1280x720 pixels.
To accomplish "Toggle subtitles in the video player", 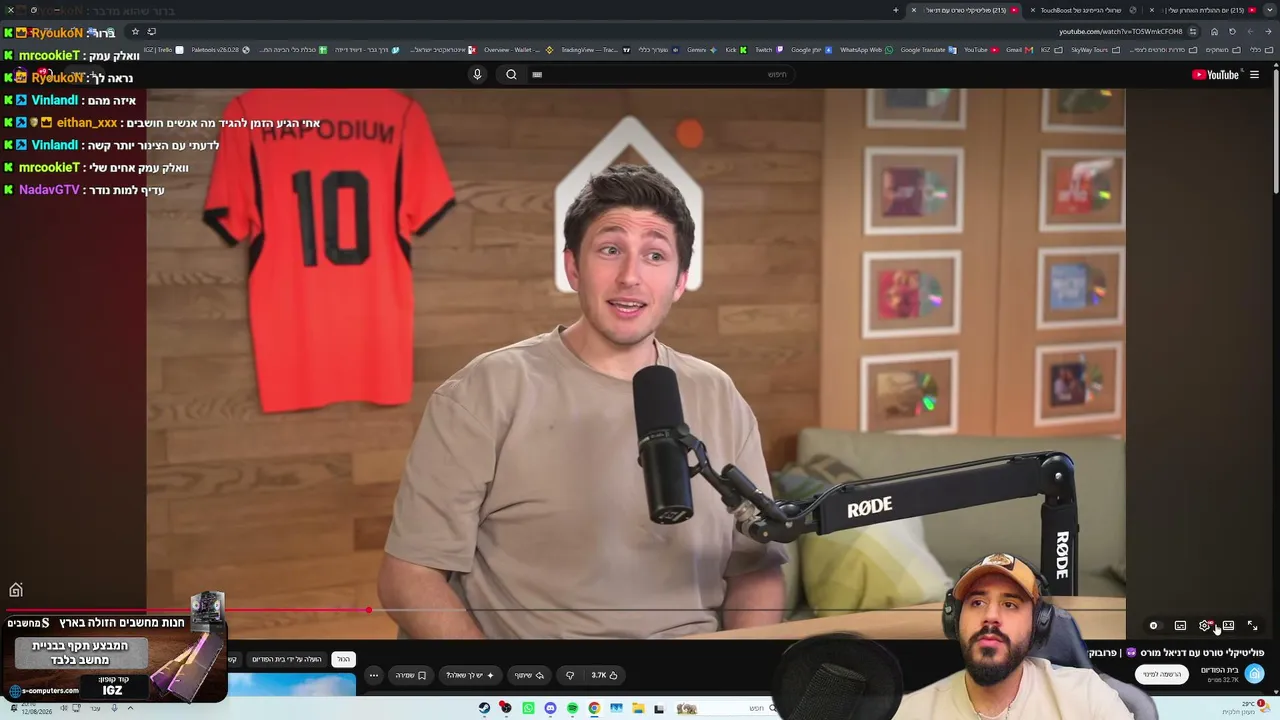I will point(1180,625).
